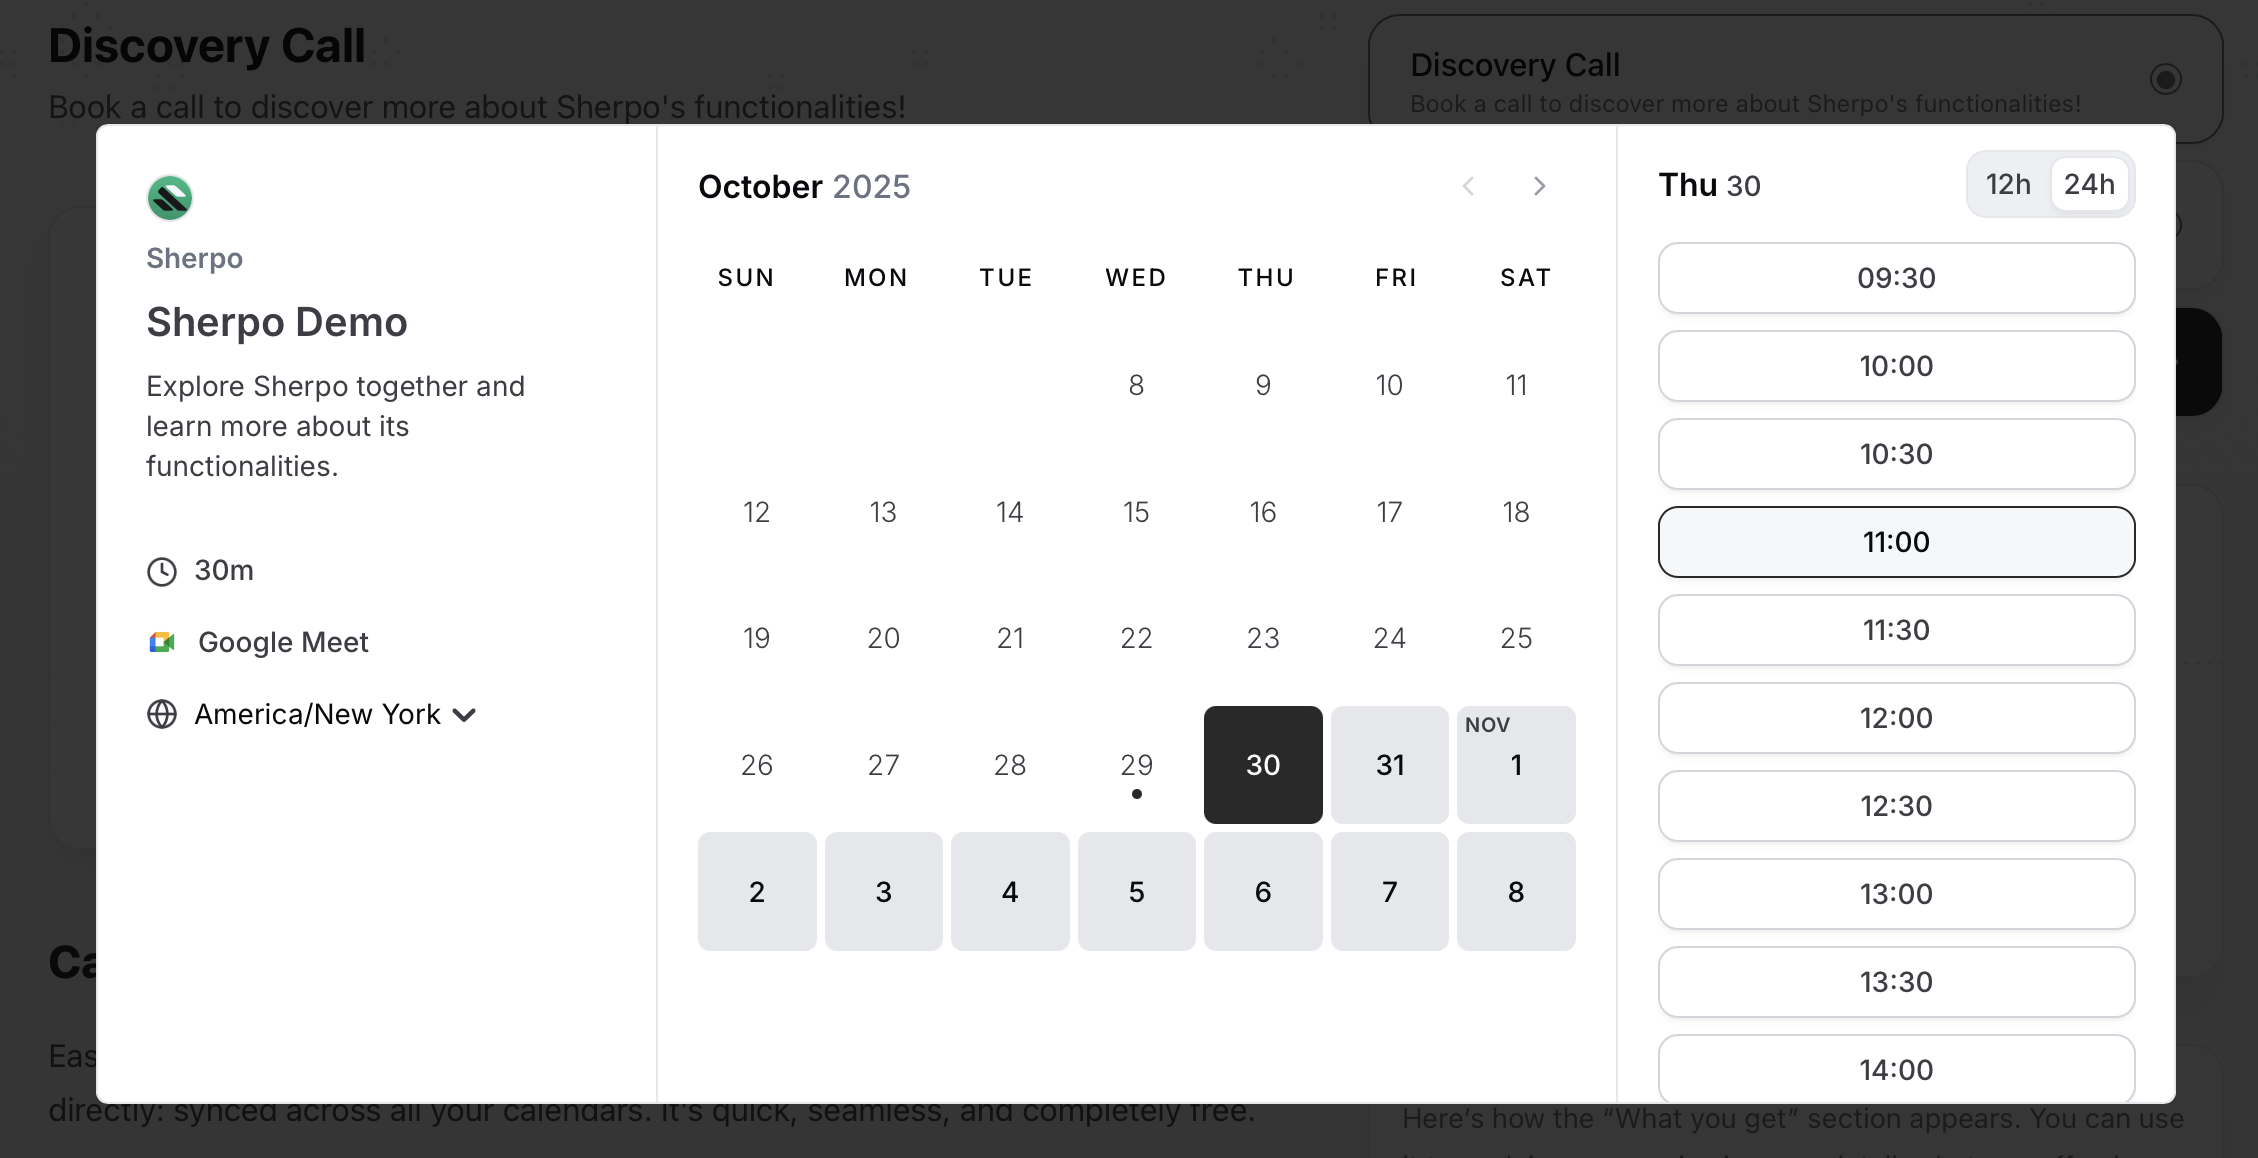Pick the 13:30 time slot
This screenshot has width=2258, height=1158.
click(1896, 982)
